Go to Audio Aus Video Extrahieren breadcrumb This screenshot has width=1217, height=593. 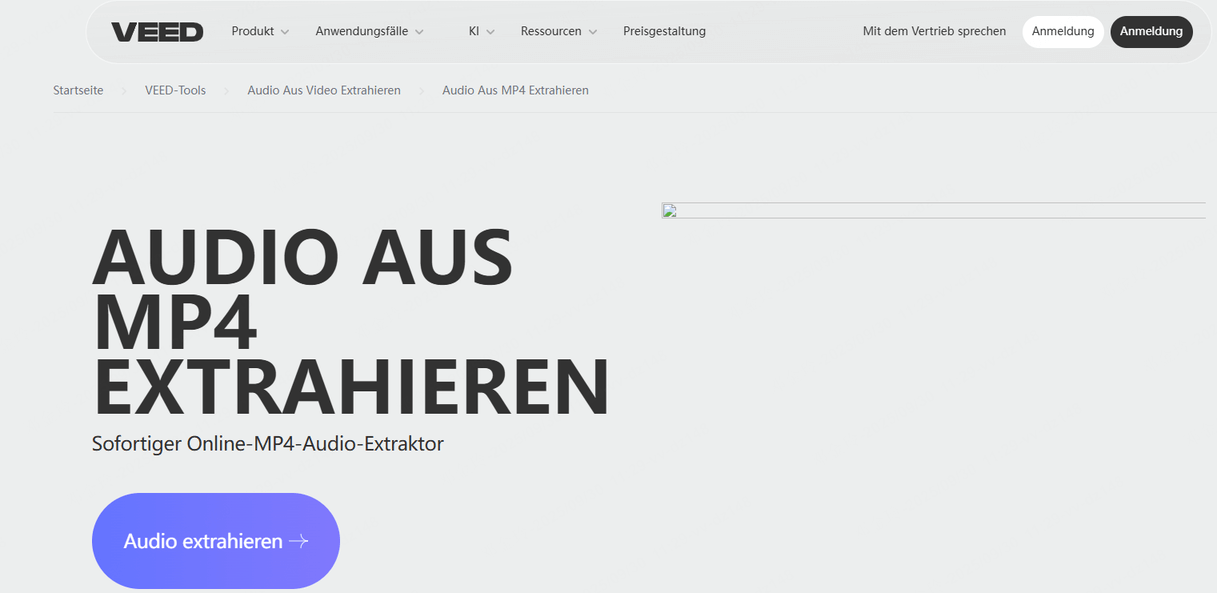pyautogui.click(x=324, y=90)
